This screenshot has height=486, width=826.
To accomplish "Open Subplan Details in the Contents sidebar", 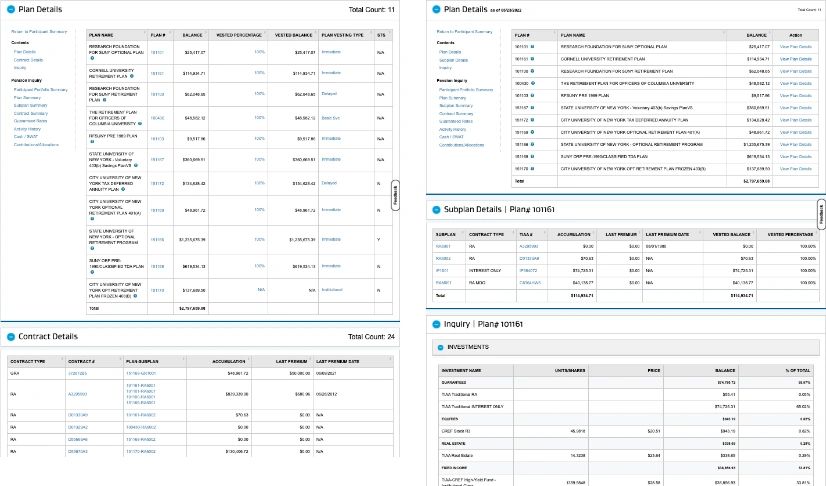I will [x=456, y=59].
